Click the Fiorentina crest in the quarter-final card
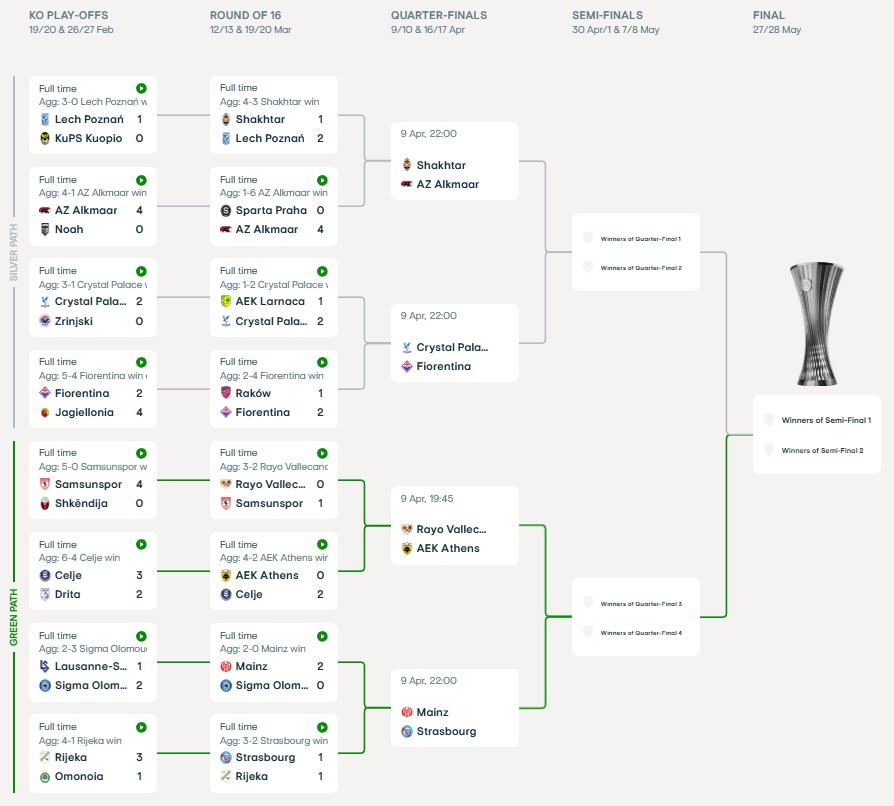Screen dimensions: 894x806 click(x=406, y=366)
